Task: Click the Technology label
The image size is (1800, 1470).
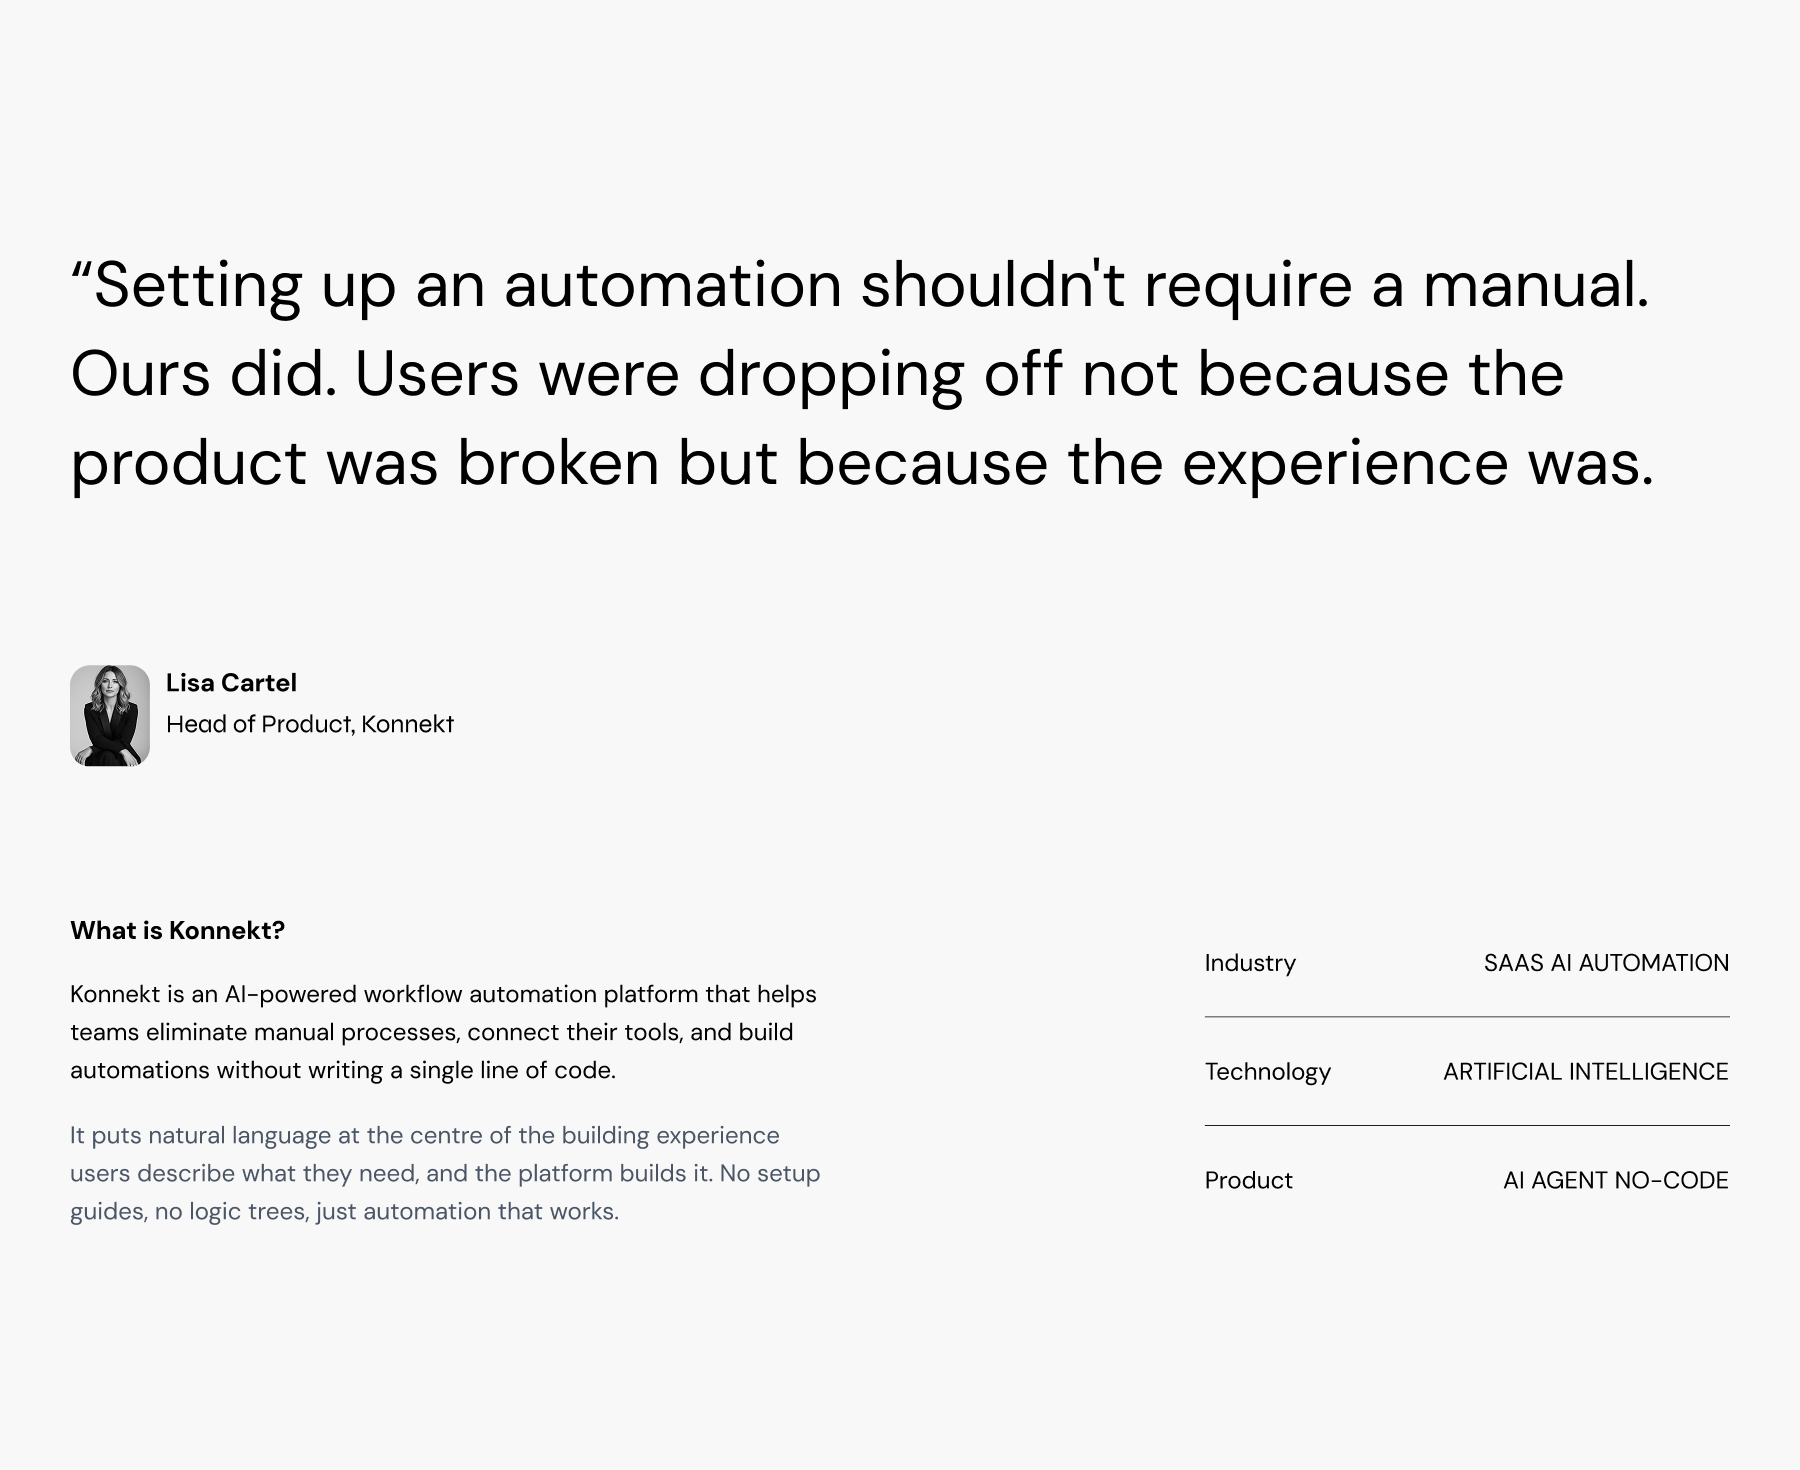Action: (x=1268, y=1072)
